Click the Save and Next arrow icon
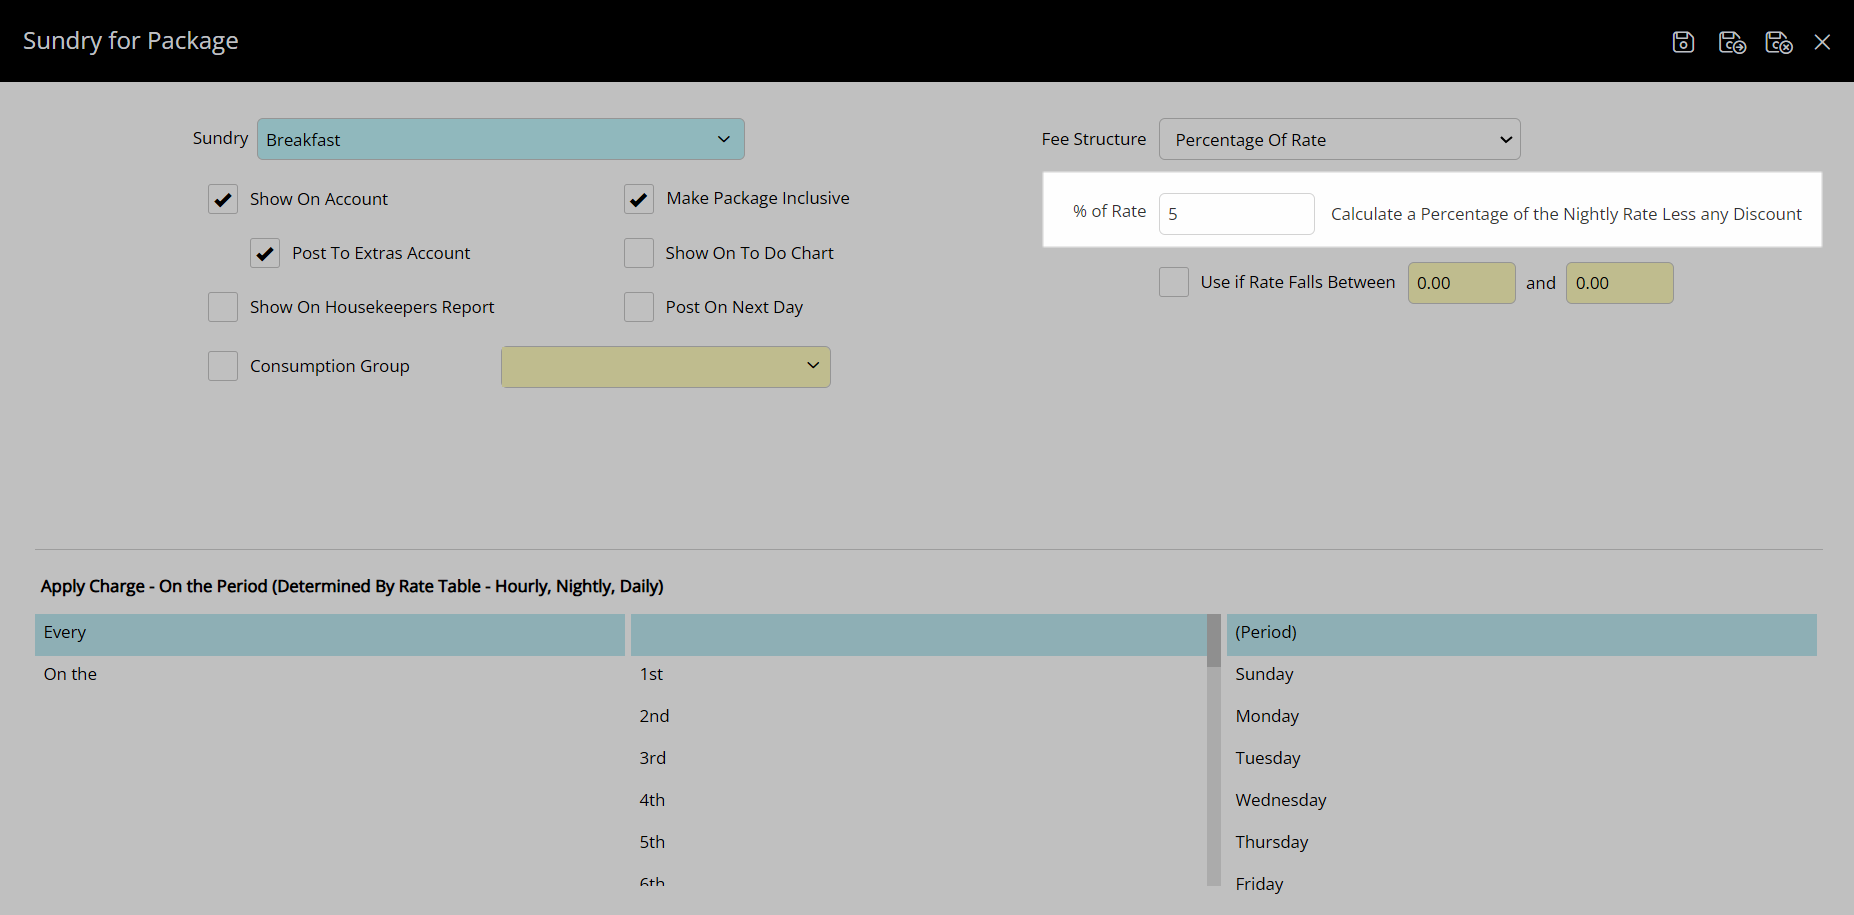The image size is (1854, 915). (x=1731, y=42)
